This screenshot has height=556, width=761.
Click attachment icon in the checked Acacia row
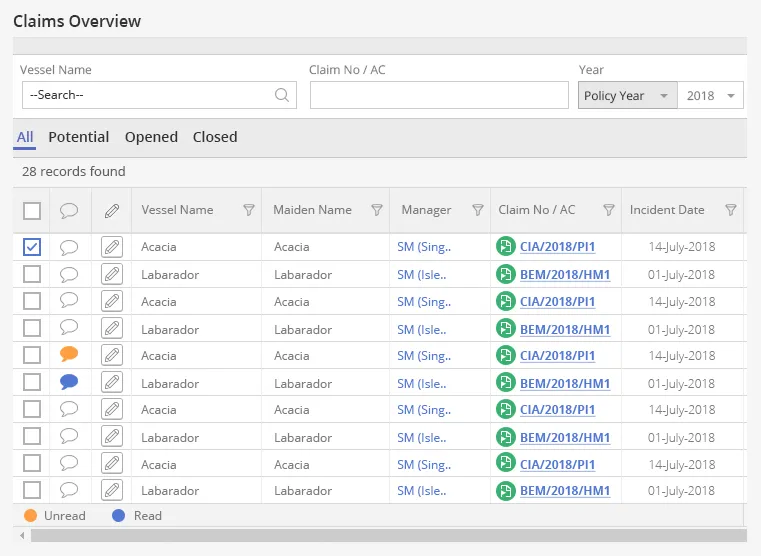coord(112,247)
